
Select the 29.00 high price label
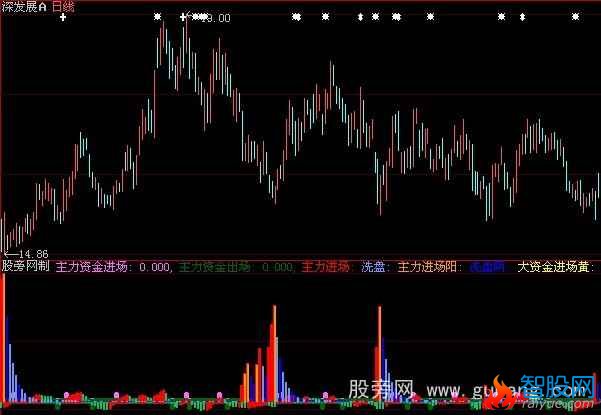pyautogui.click(x=217, y=18)
